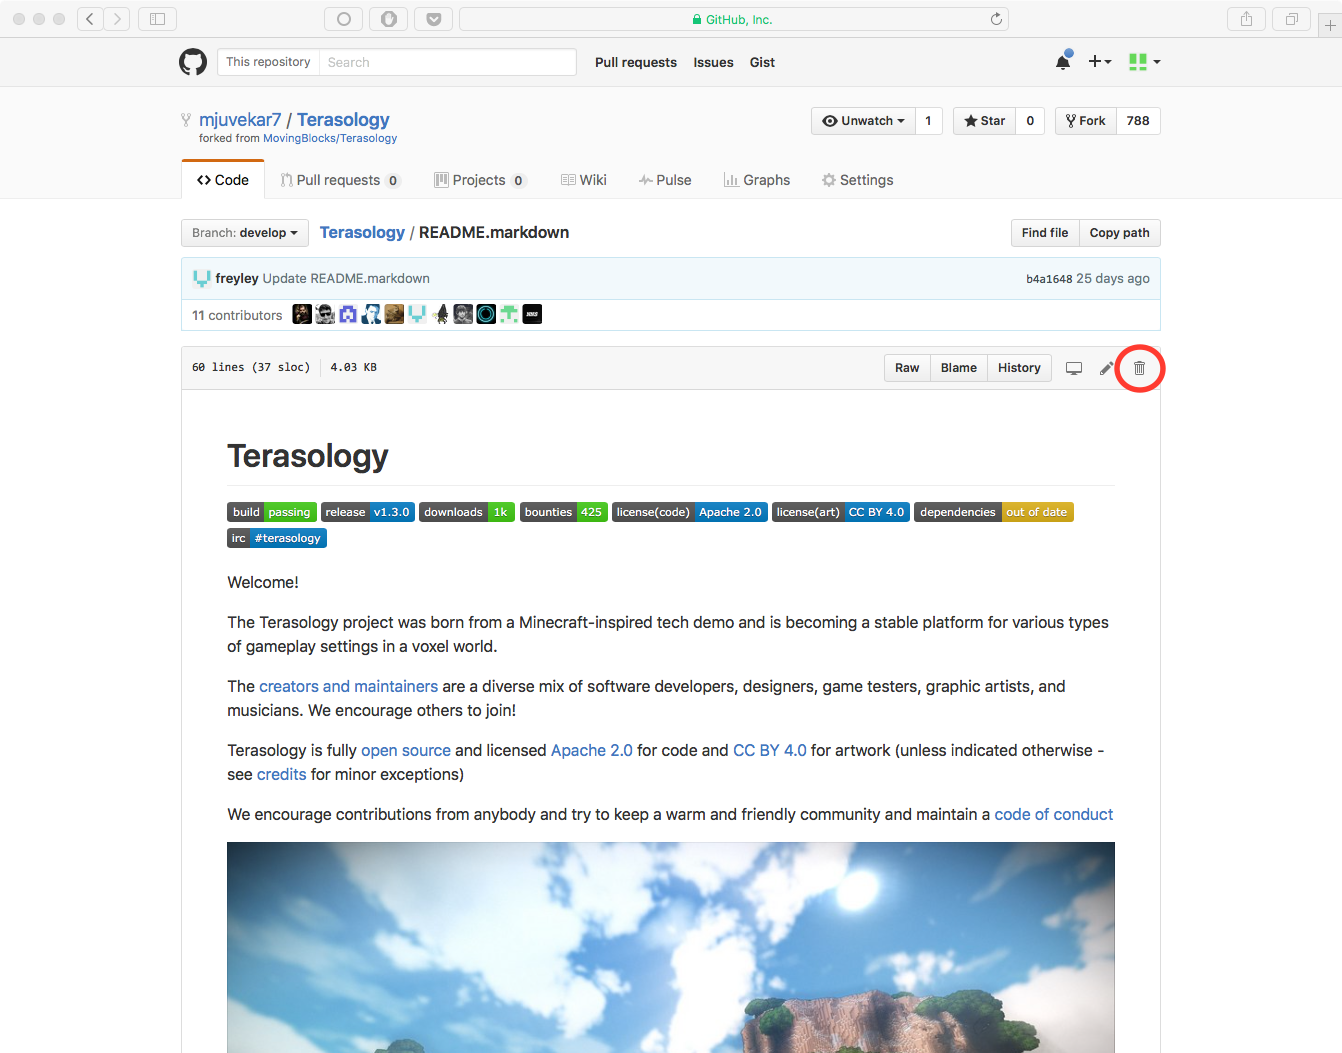
Task: Click the pencil edit-file icon
Action: click(x=1106, y=368)
